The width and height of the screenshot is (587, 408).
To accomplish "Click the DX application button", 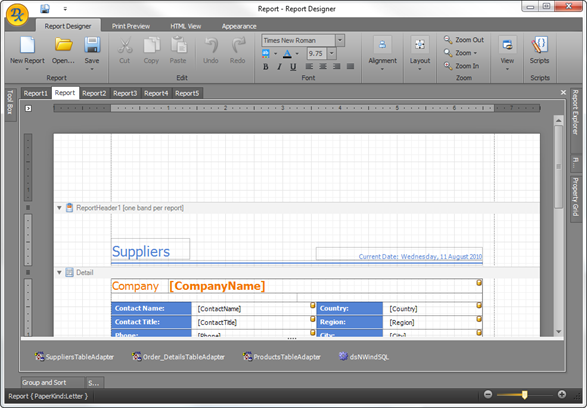I will coord(18,14).
